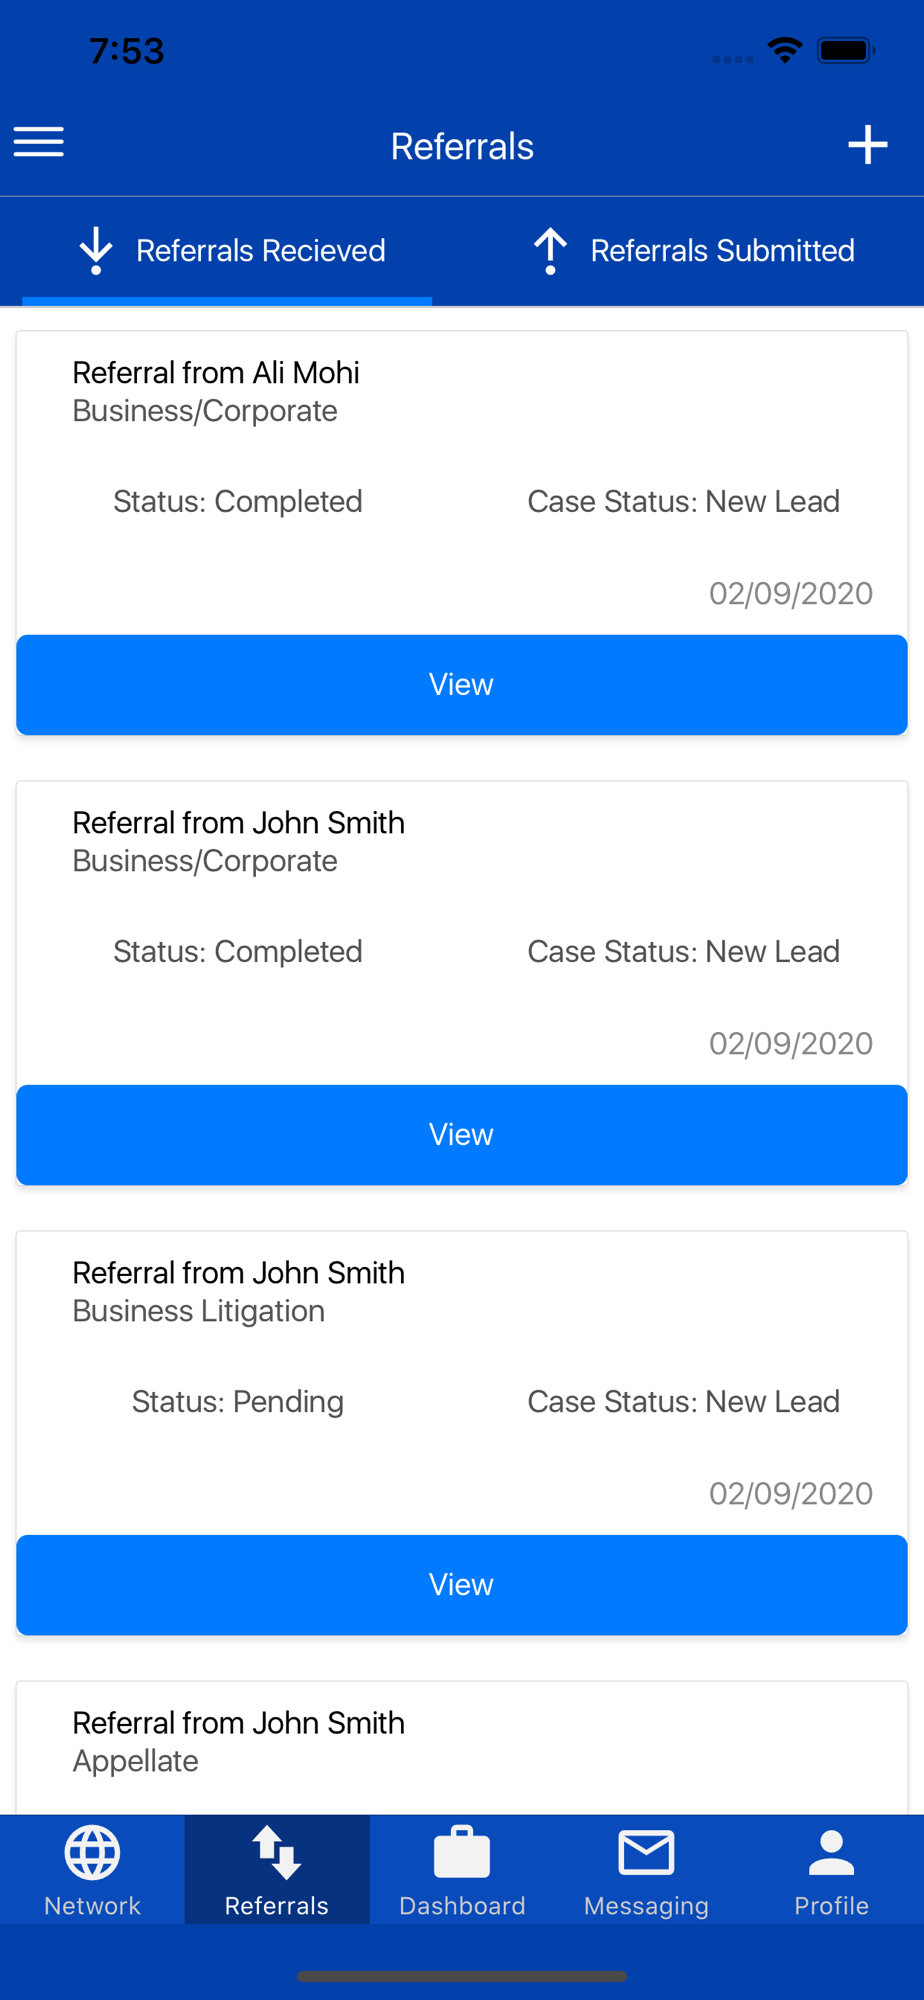Tap the plus icon to add a referral
This screenshot has height=2000, width=924.
click(868, 145)
